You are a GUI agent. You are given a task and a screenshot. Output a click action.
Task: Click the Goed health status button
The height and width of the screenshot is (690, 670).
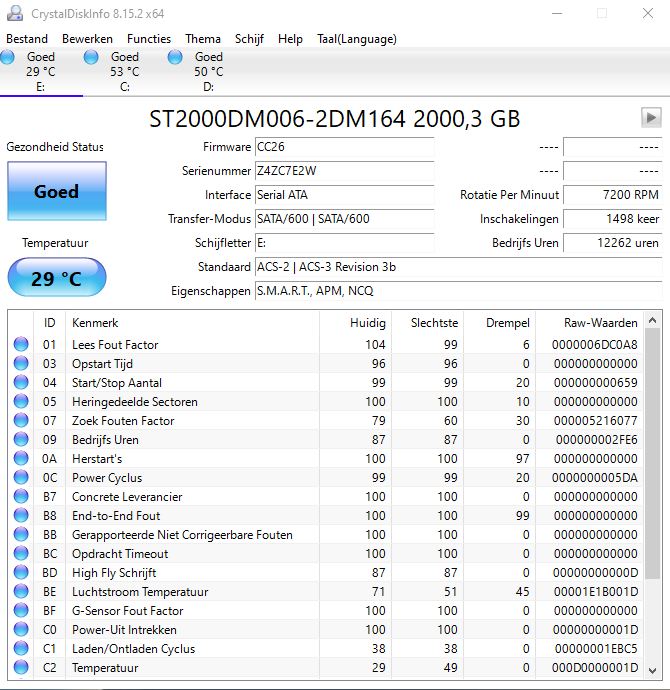click(57, 191)
